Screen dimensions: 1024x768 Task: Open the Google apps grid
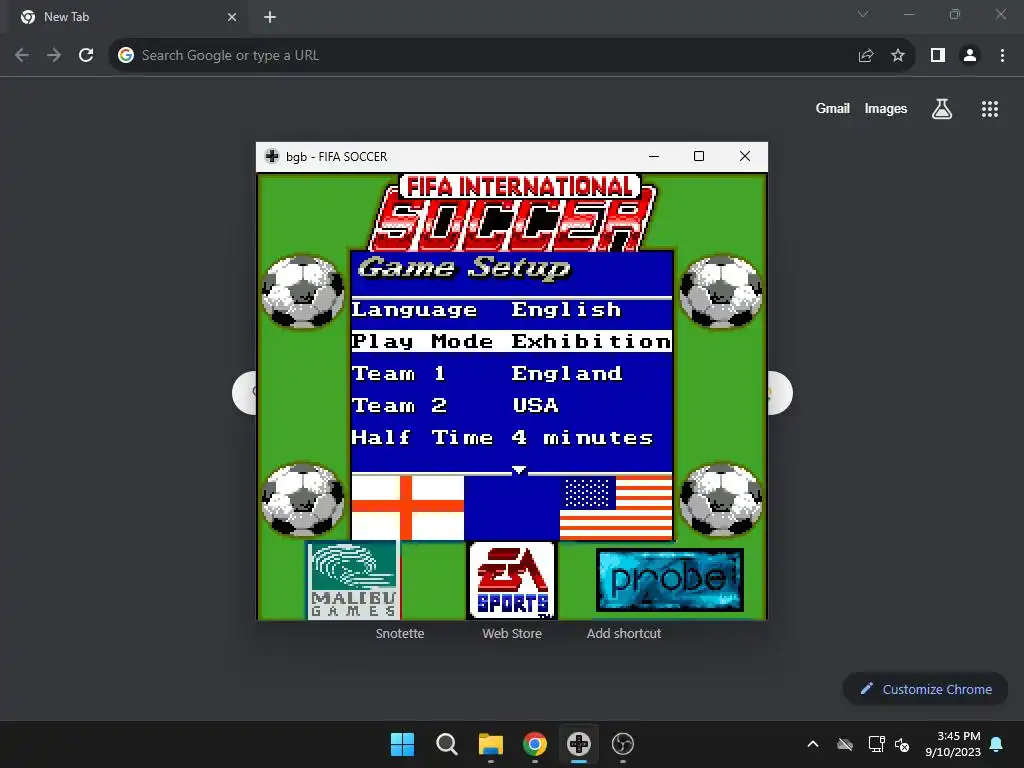[990, 109]
